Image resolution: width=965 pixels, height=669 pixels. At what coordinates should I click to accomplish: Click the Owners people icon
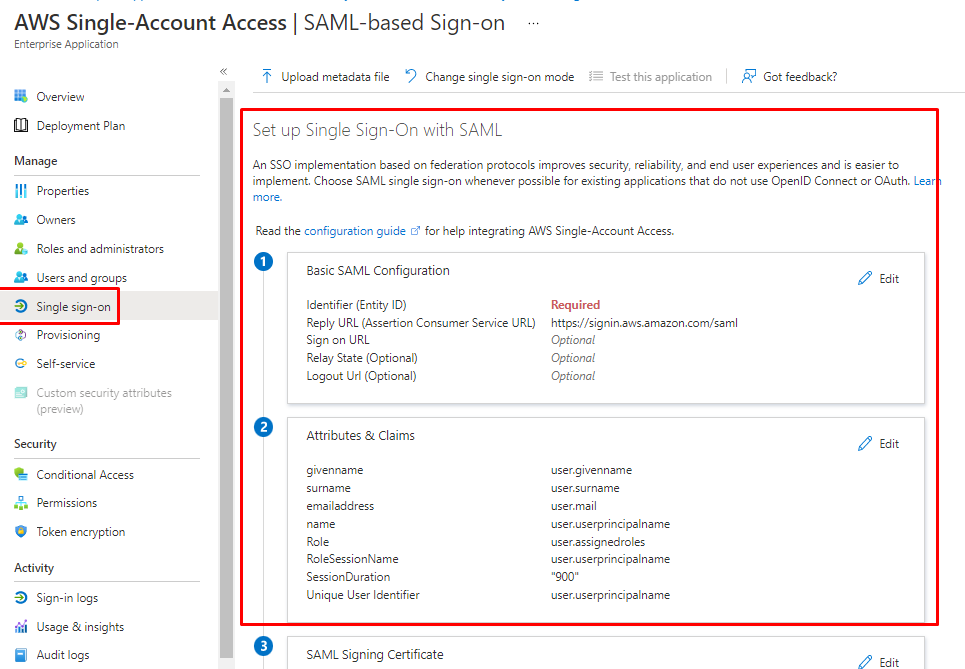(x=20, y=220)
